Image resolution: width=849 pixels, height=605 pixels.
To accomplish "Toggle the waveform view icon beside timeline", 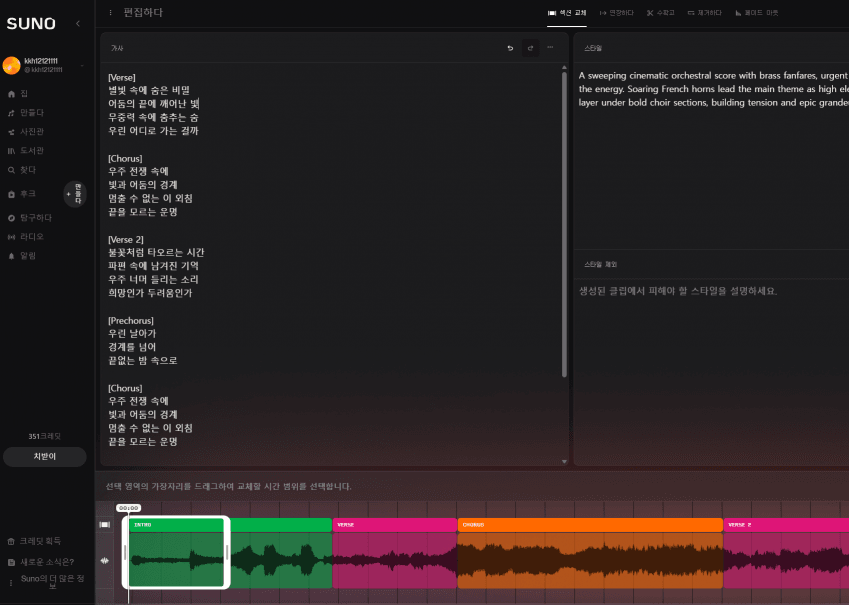I will point(104,562).
